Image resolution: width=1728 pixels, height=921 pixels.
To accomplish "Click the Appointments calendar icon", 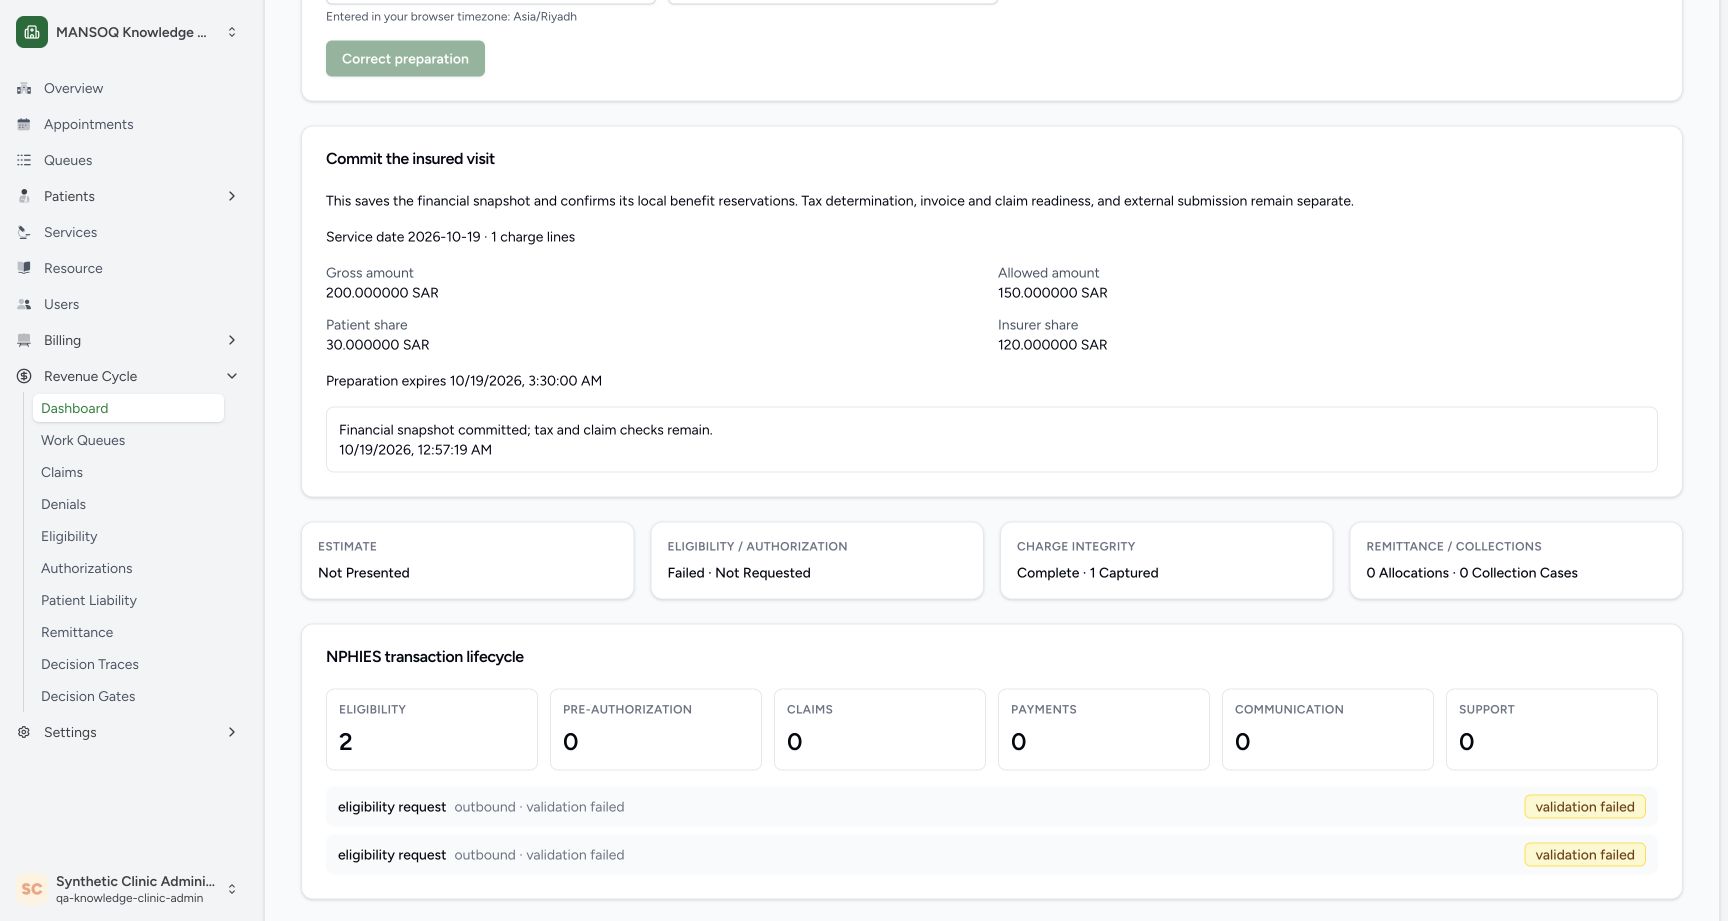I will click(24, 124).
